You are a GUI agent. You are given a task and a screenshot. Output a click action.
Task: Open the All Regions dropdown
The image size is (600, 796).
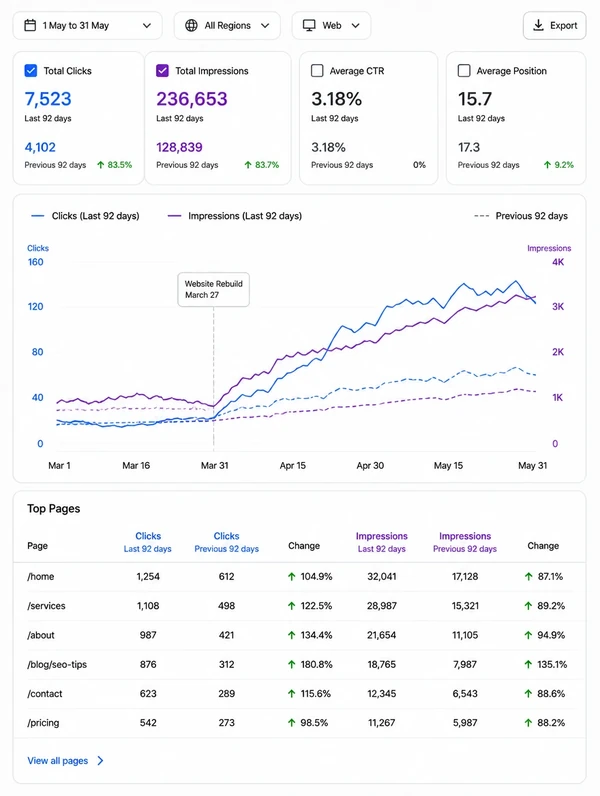tap(227, 25)
